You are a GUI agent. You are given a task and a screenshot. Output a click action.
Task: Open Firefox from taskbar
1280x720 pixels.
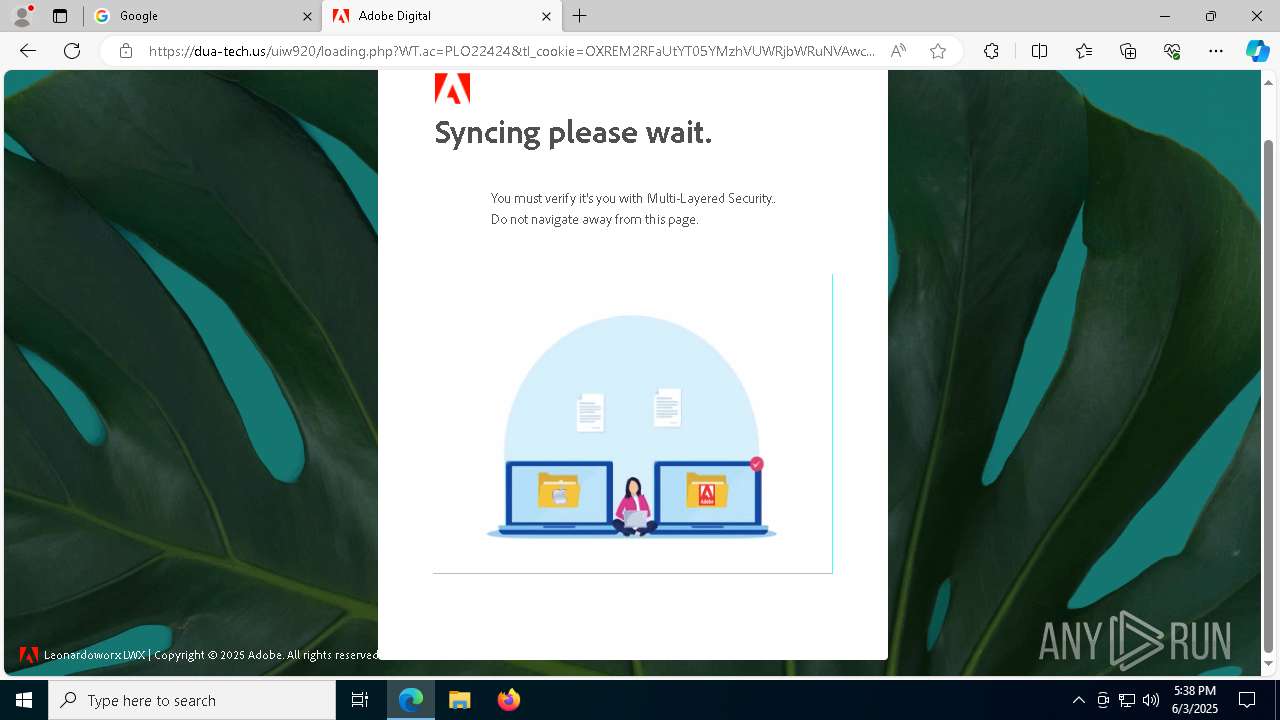pyautogui.click(x=508, y=700)
